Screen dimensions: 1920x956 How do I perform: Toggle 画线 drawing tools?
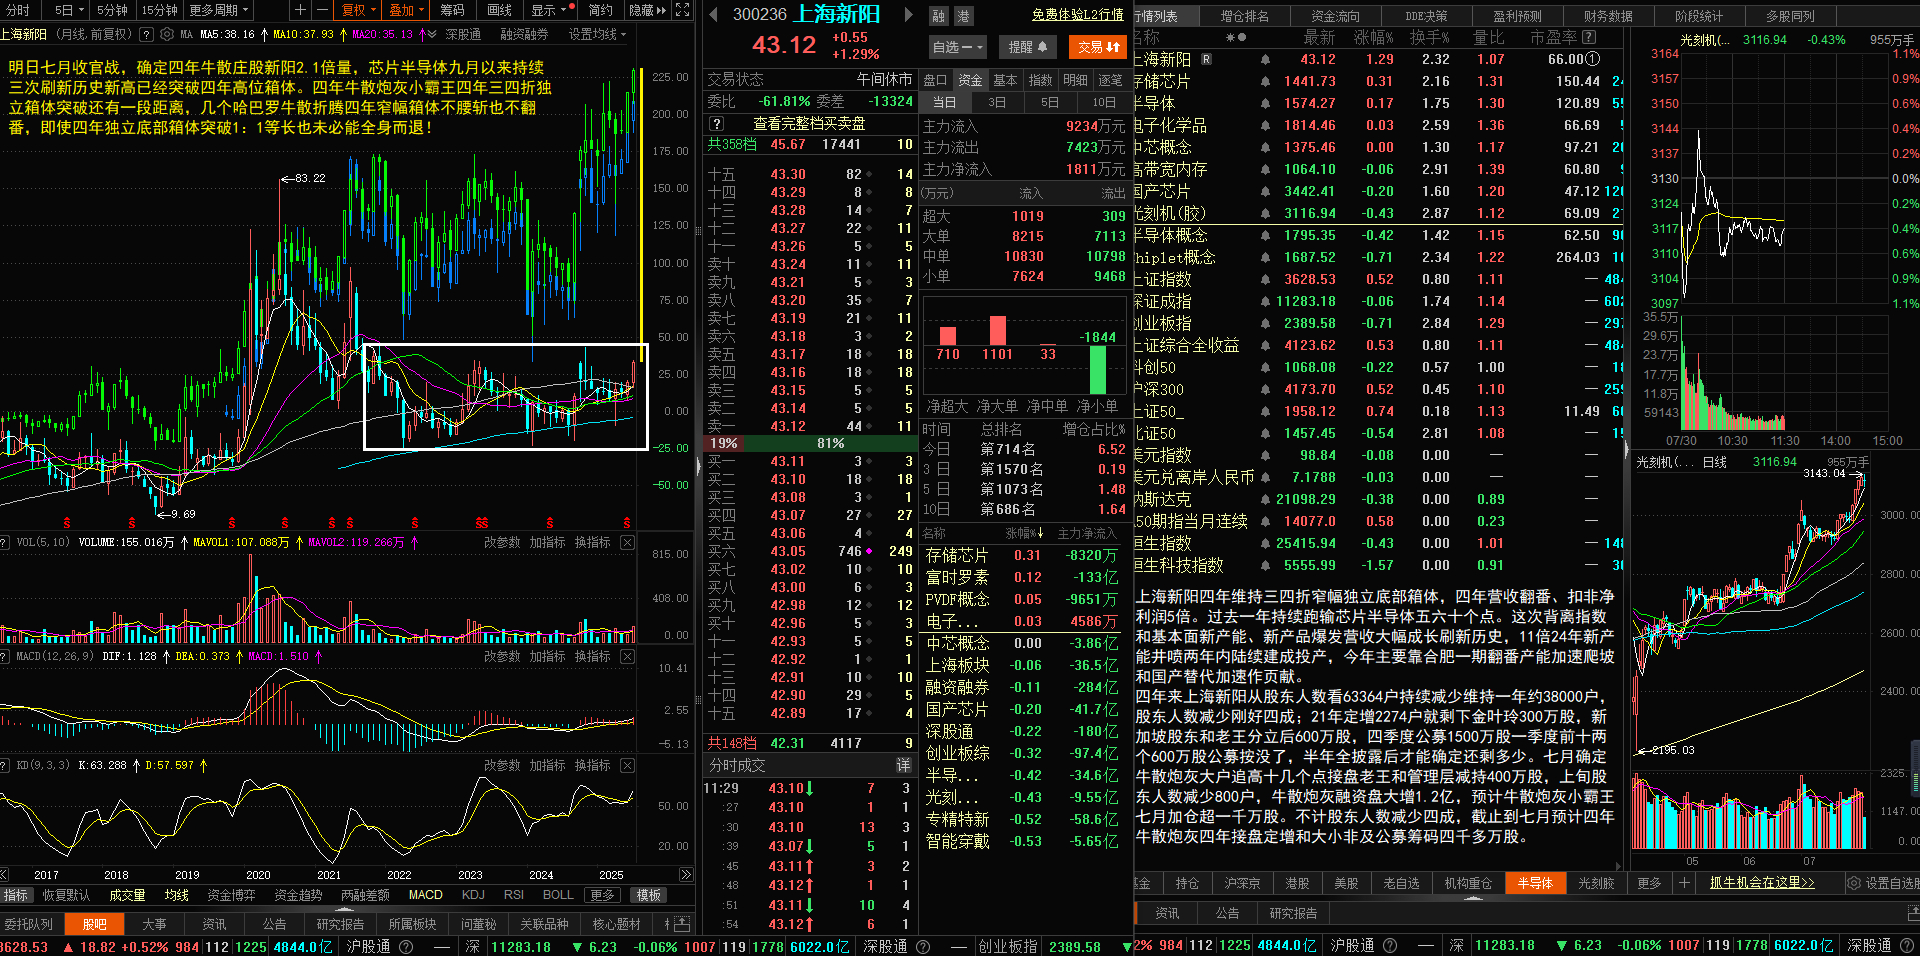pos(499,10)
